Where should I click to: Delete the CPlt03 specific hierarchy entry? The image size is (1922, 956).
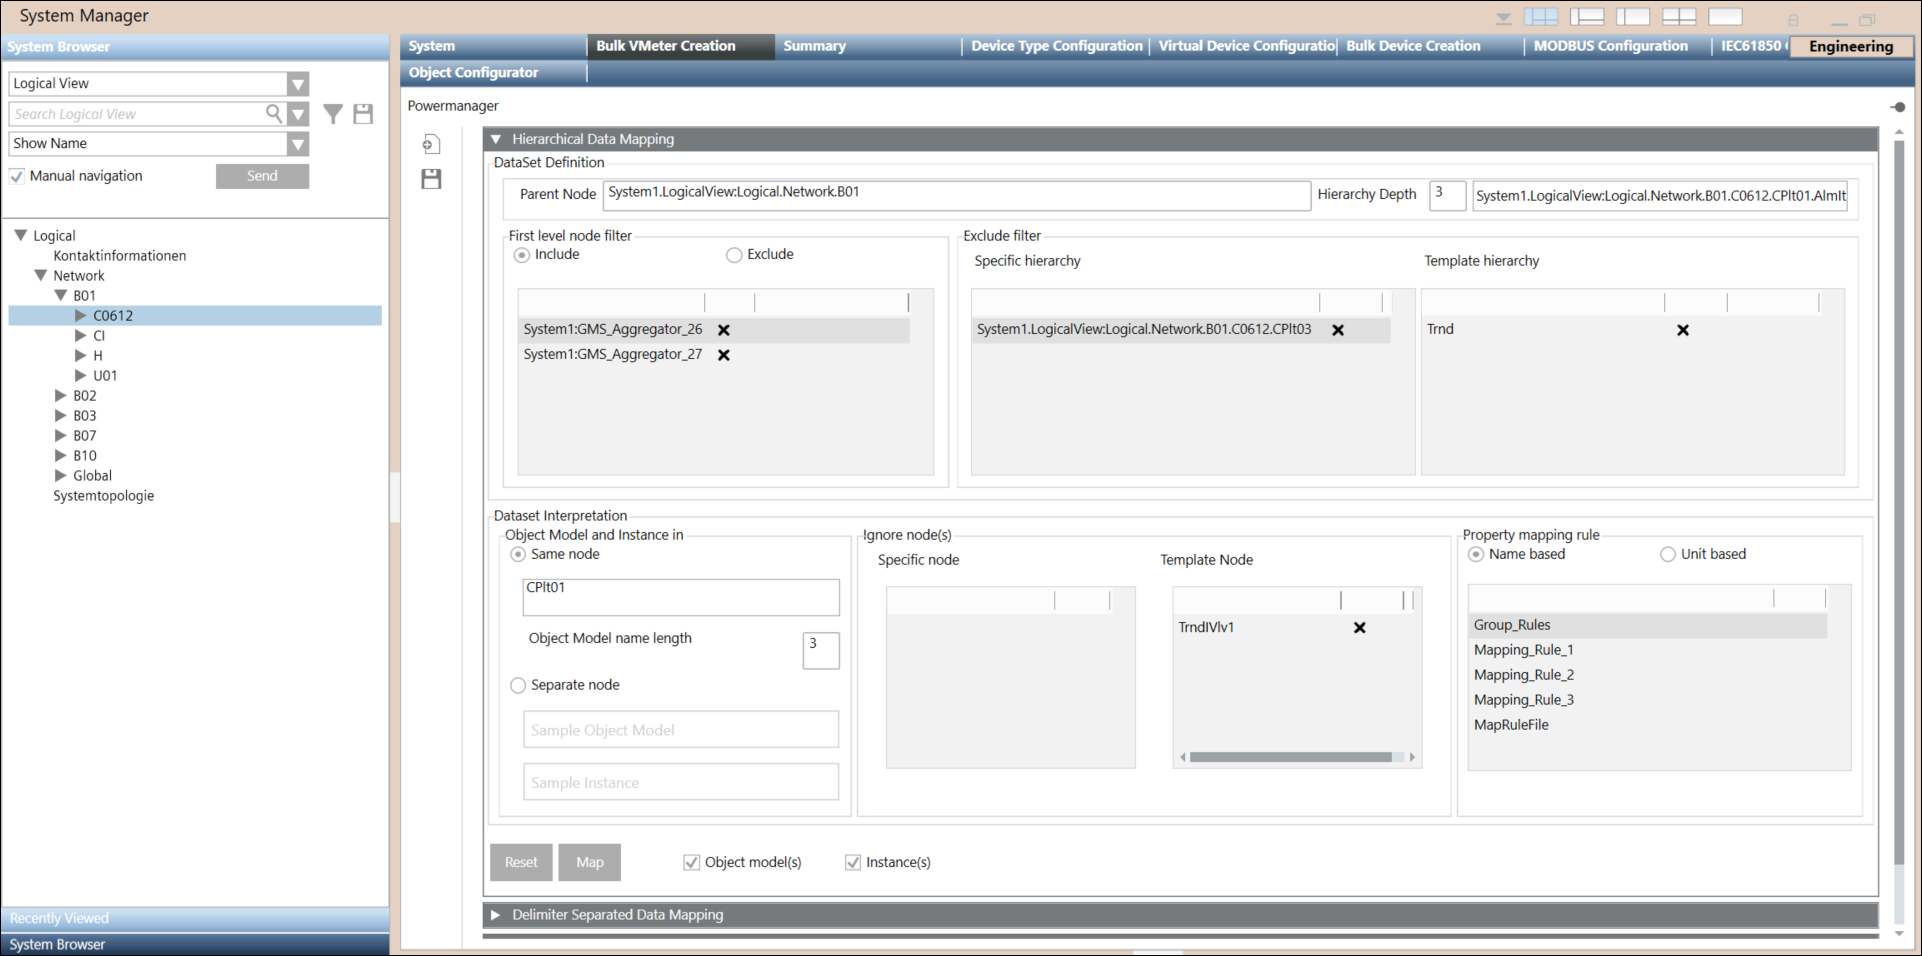pyautogui.click(x=1338, y=330)
